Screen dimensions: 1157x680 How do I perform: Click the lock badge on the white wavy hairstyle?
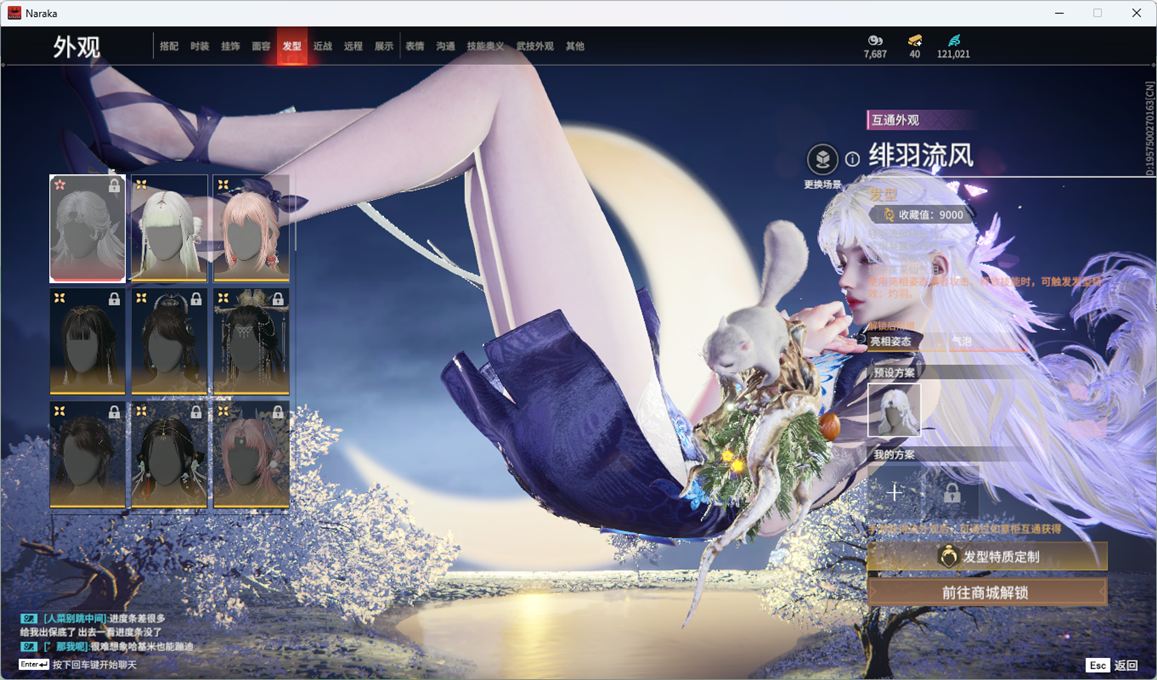114,185
